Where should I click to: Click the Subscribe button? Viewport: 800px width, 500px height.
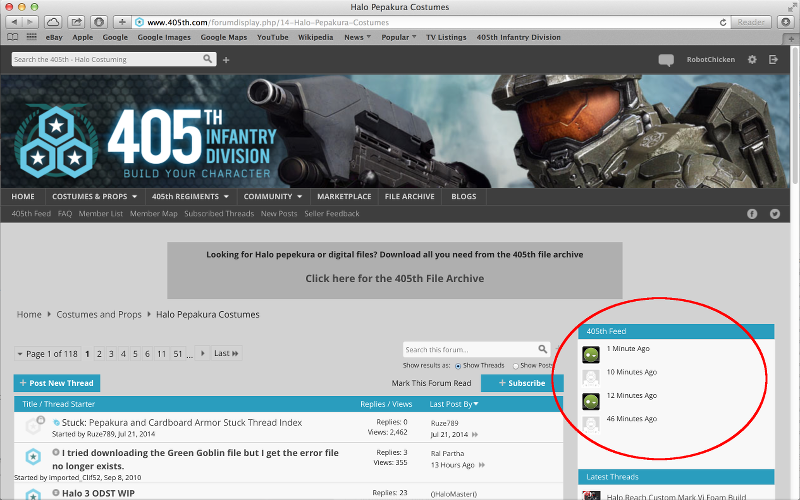(x=522, y=383)
